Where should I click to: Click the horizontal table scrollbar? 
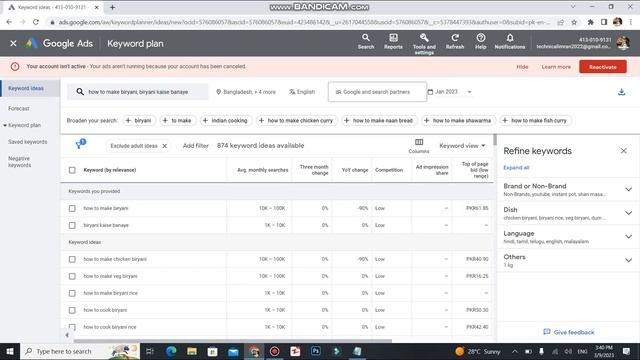233,341
